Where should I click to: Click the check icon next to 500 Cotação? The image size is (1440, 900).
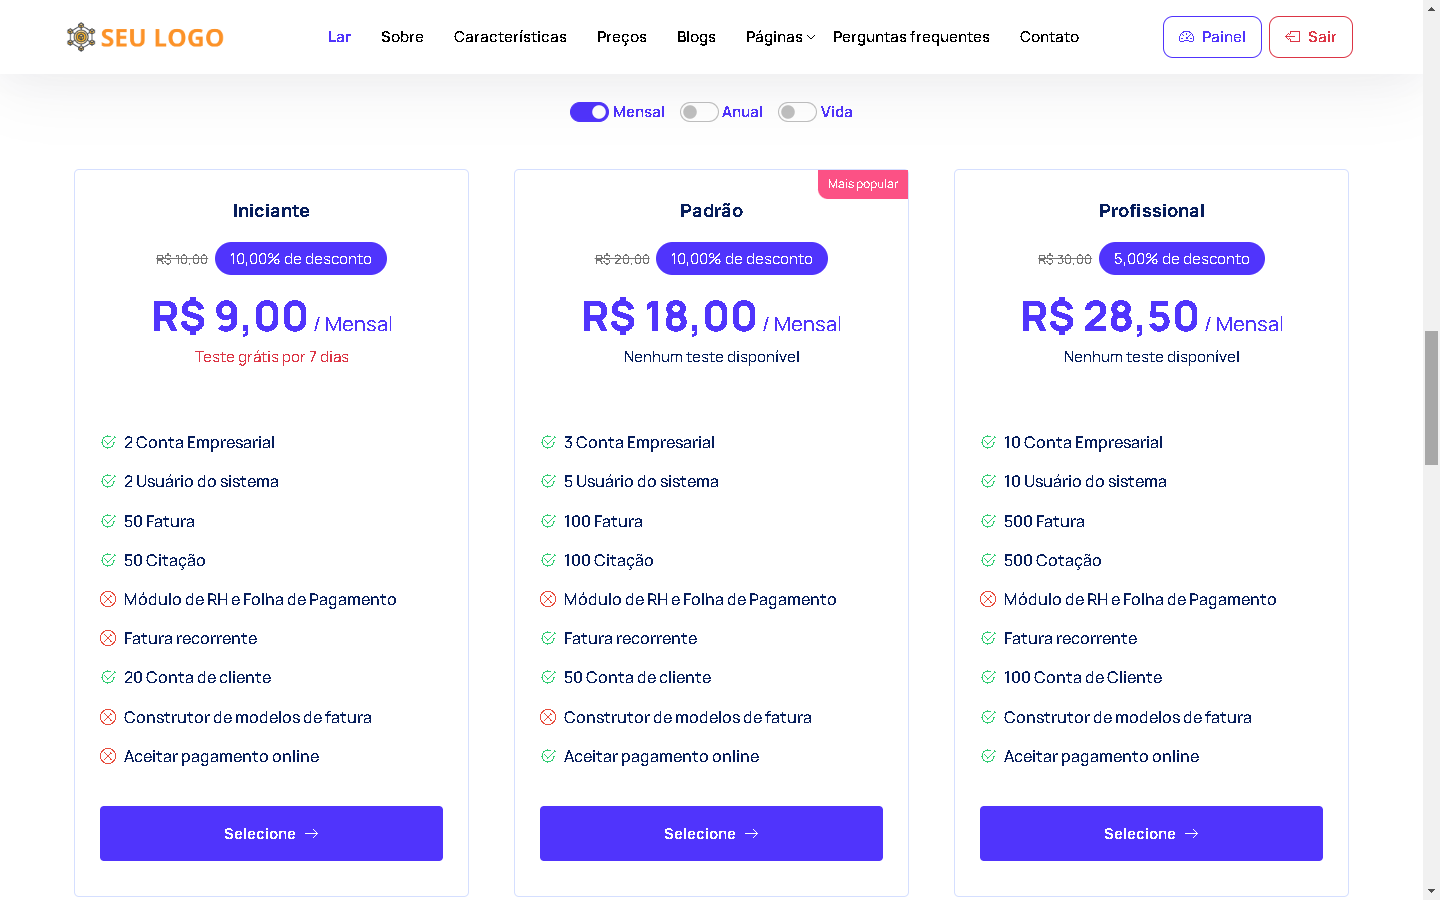[x=988, y=560]
